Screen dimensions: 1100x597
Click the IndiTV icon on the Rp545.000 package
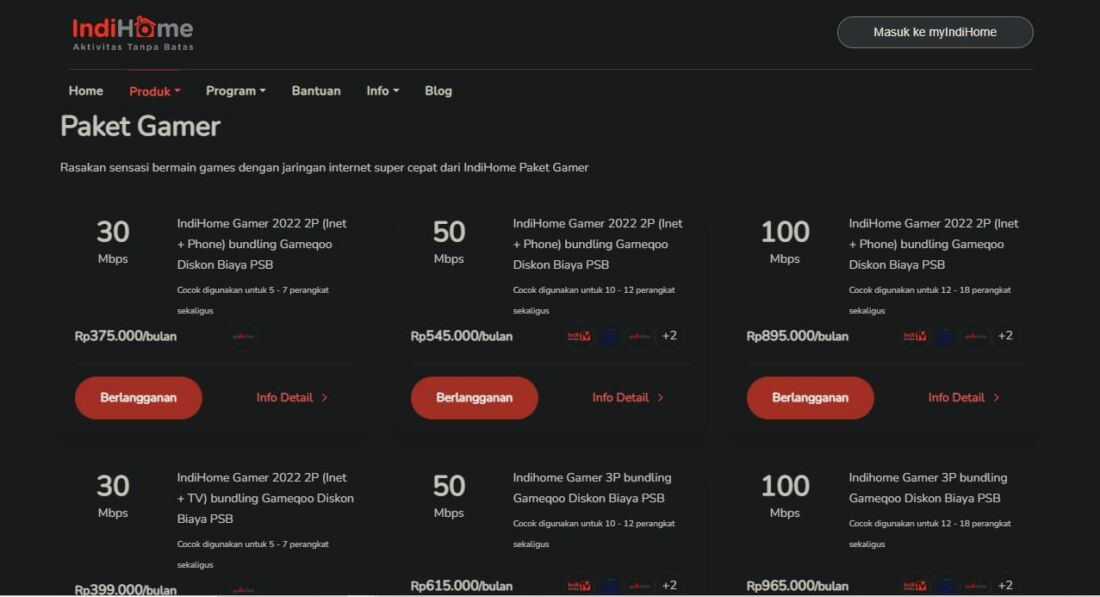click(x=579, y=336)
